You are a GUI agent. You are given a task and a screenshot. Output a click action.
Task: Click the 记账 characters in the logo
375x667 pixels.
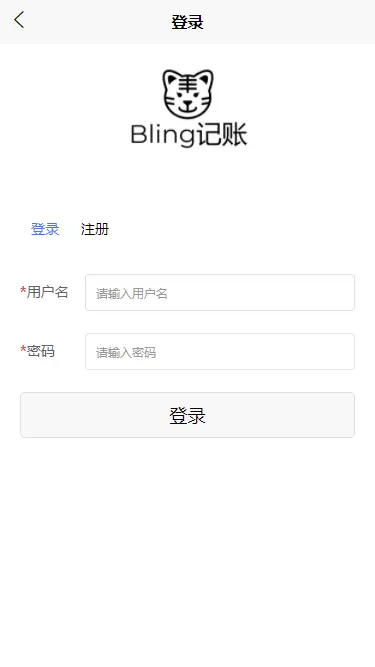coord(222,135)
